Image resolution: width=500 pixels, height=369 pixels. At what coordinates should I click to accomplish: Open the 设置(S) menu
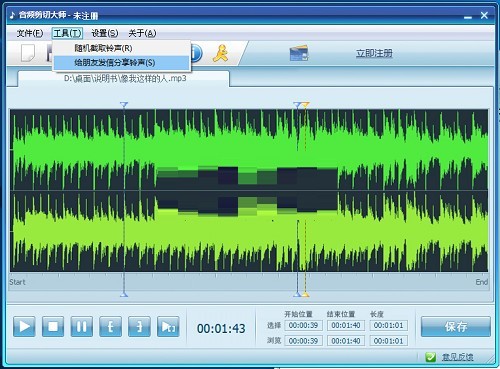[x=105, y=33]
